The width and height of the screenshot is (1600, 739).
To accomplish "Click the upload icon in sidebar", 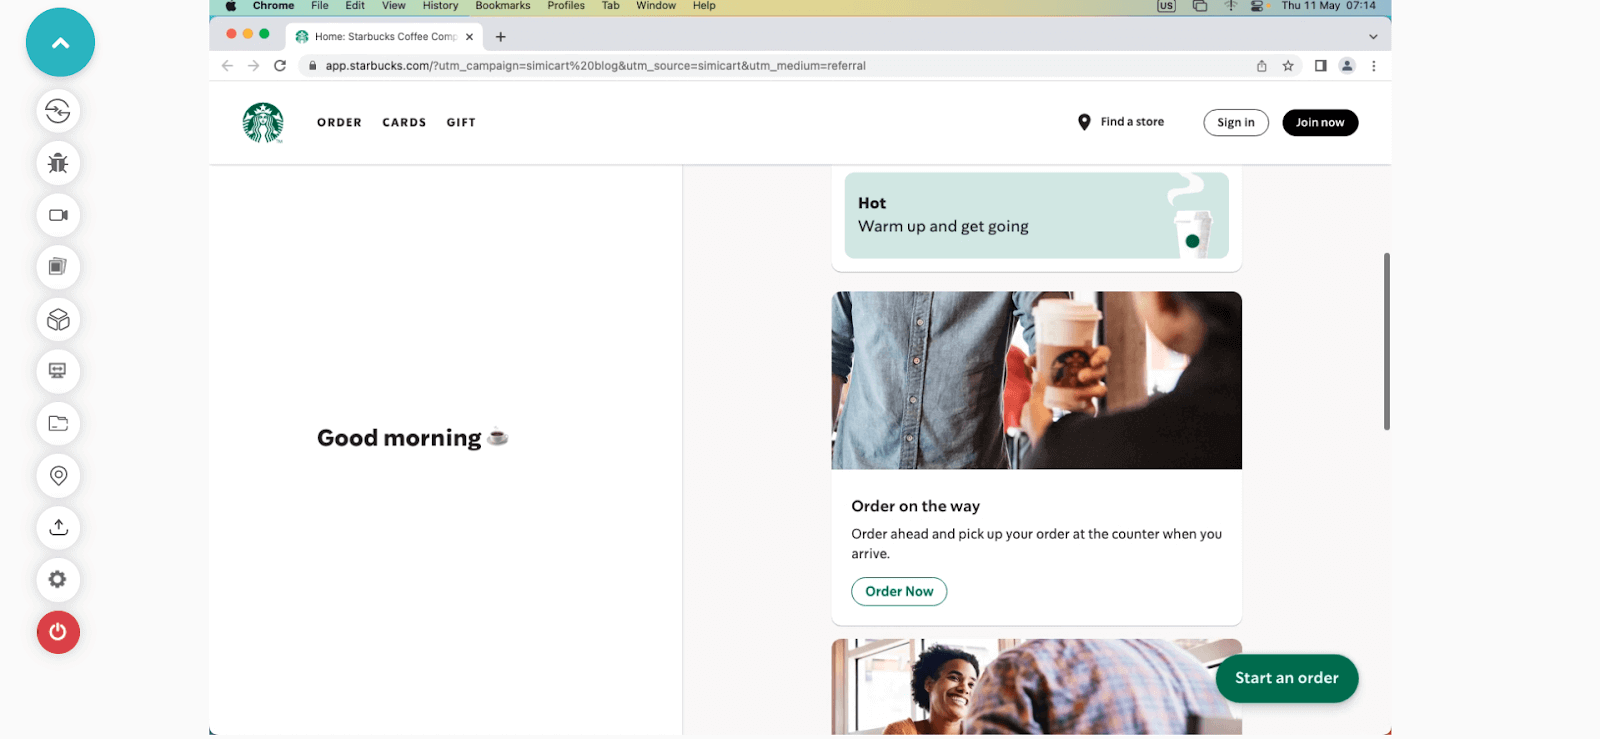I will coord(58,527).
